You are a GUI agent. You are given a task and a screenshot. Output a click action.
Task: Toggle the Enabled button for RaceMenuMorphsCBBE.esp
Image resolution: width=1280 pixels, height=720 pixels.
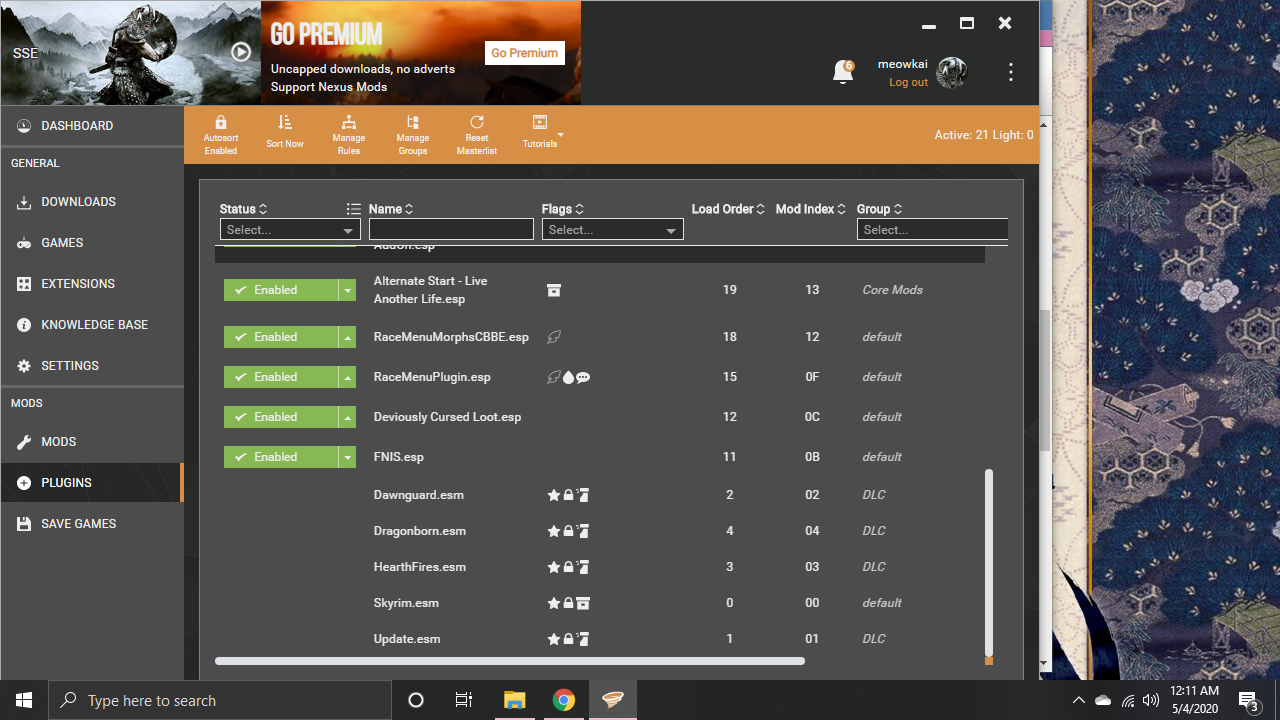(x=281, y=337)
